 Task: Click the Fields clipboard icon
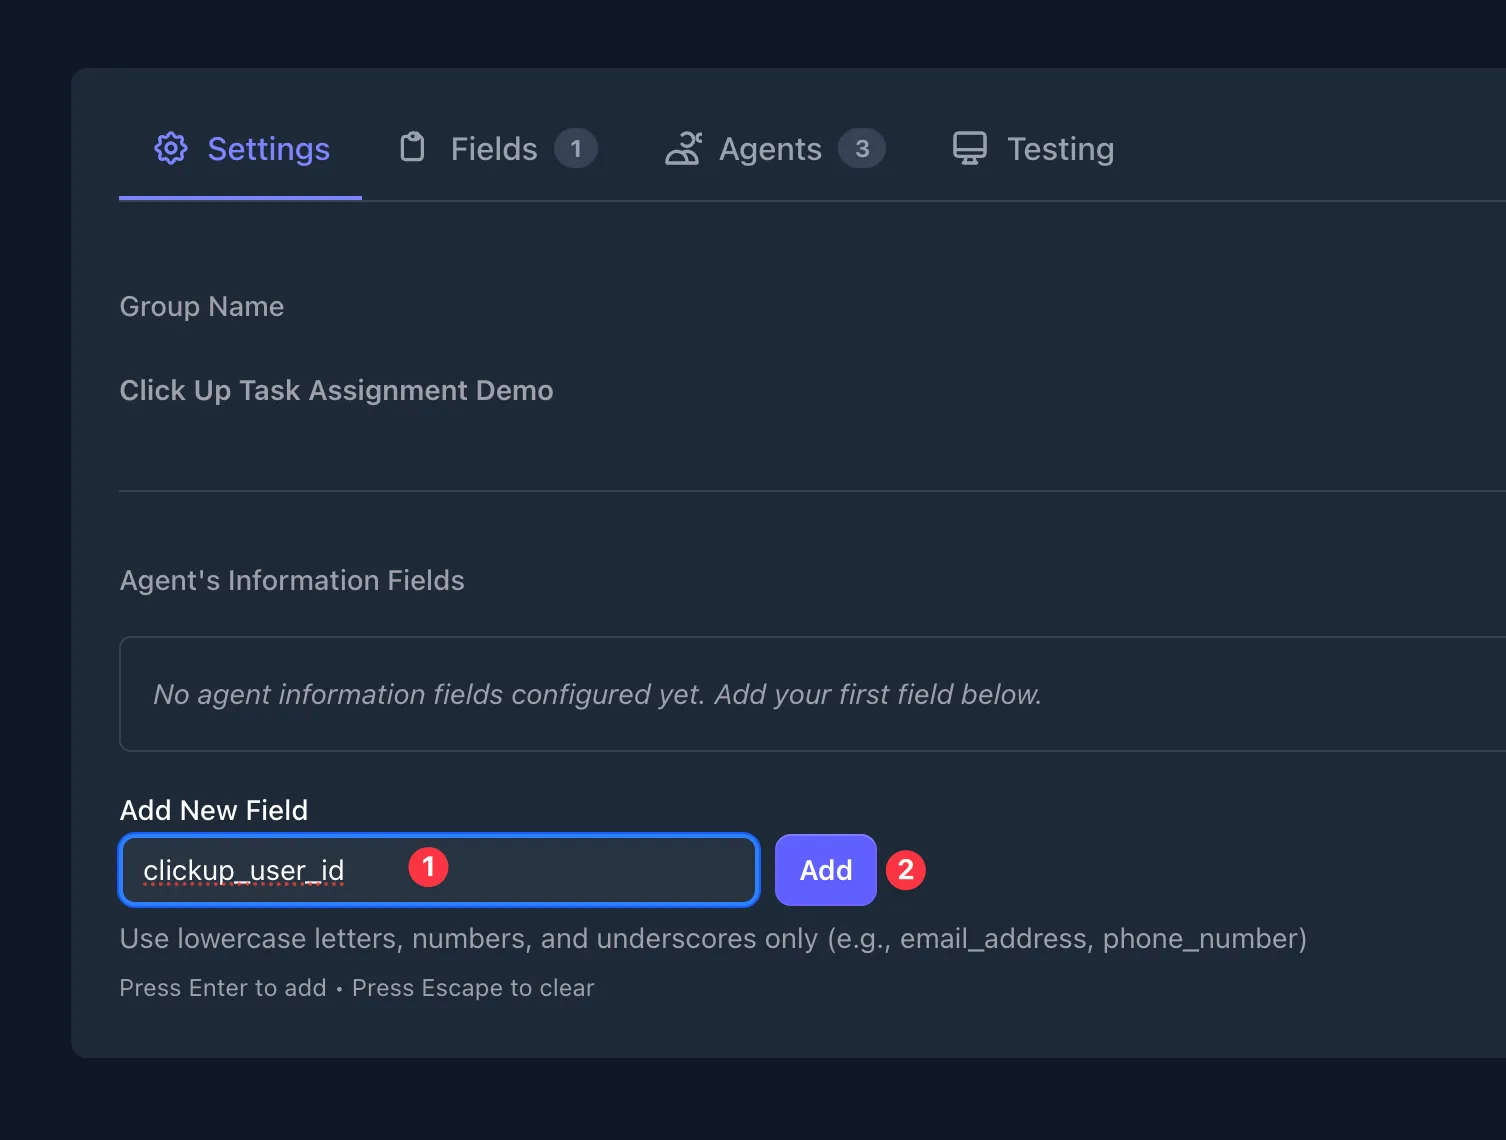coord(411,147)
